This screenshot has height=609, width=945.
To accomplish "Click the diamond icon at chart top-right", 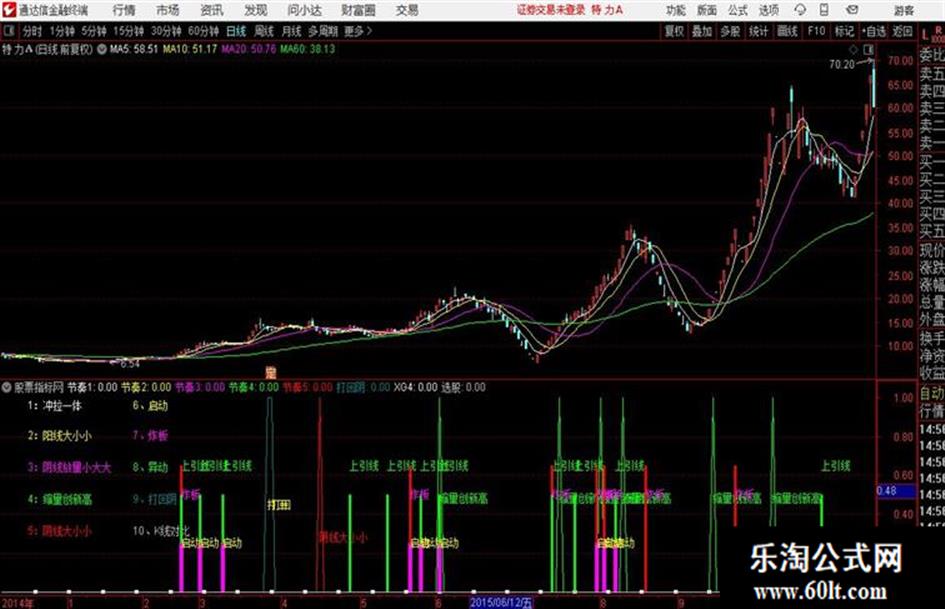I will [x=853, y=49].
